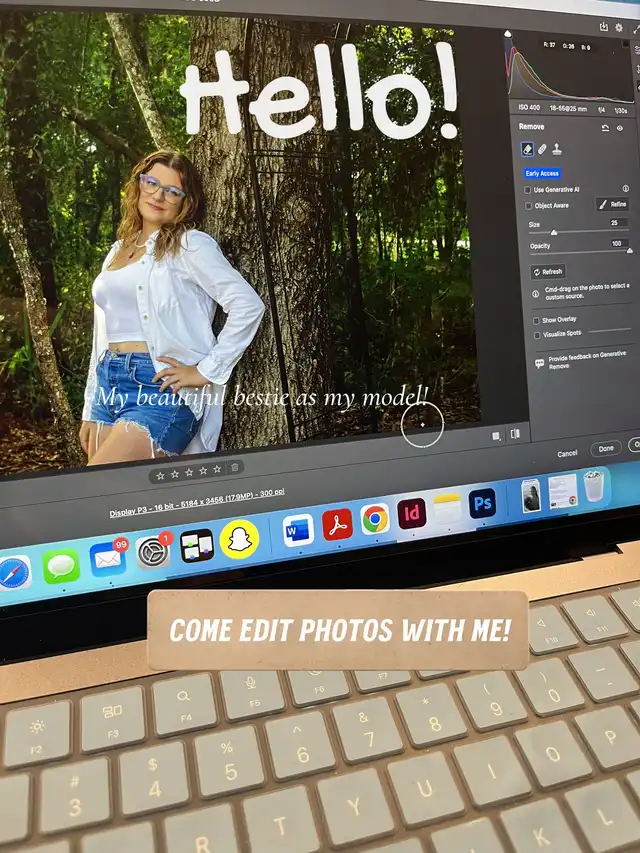The height and width of the screenshot is (853, 640).
Task: Click Done to finish editing
Action: (606, 449)
